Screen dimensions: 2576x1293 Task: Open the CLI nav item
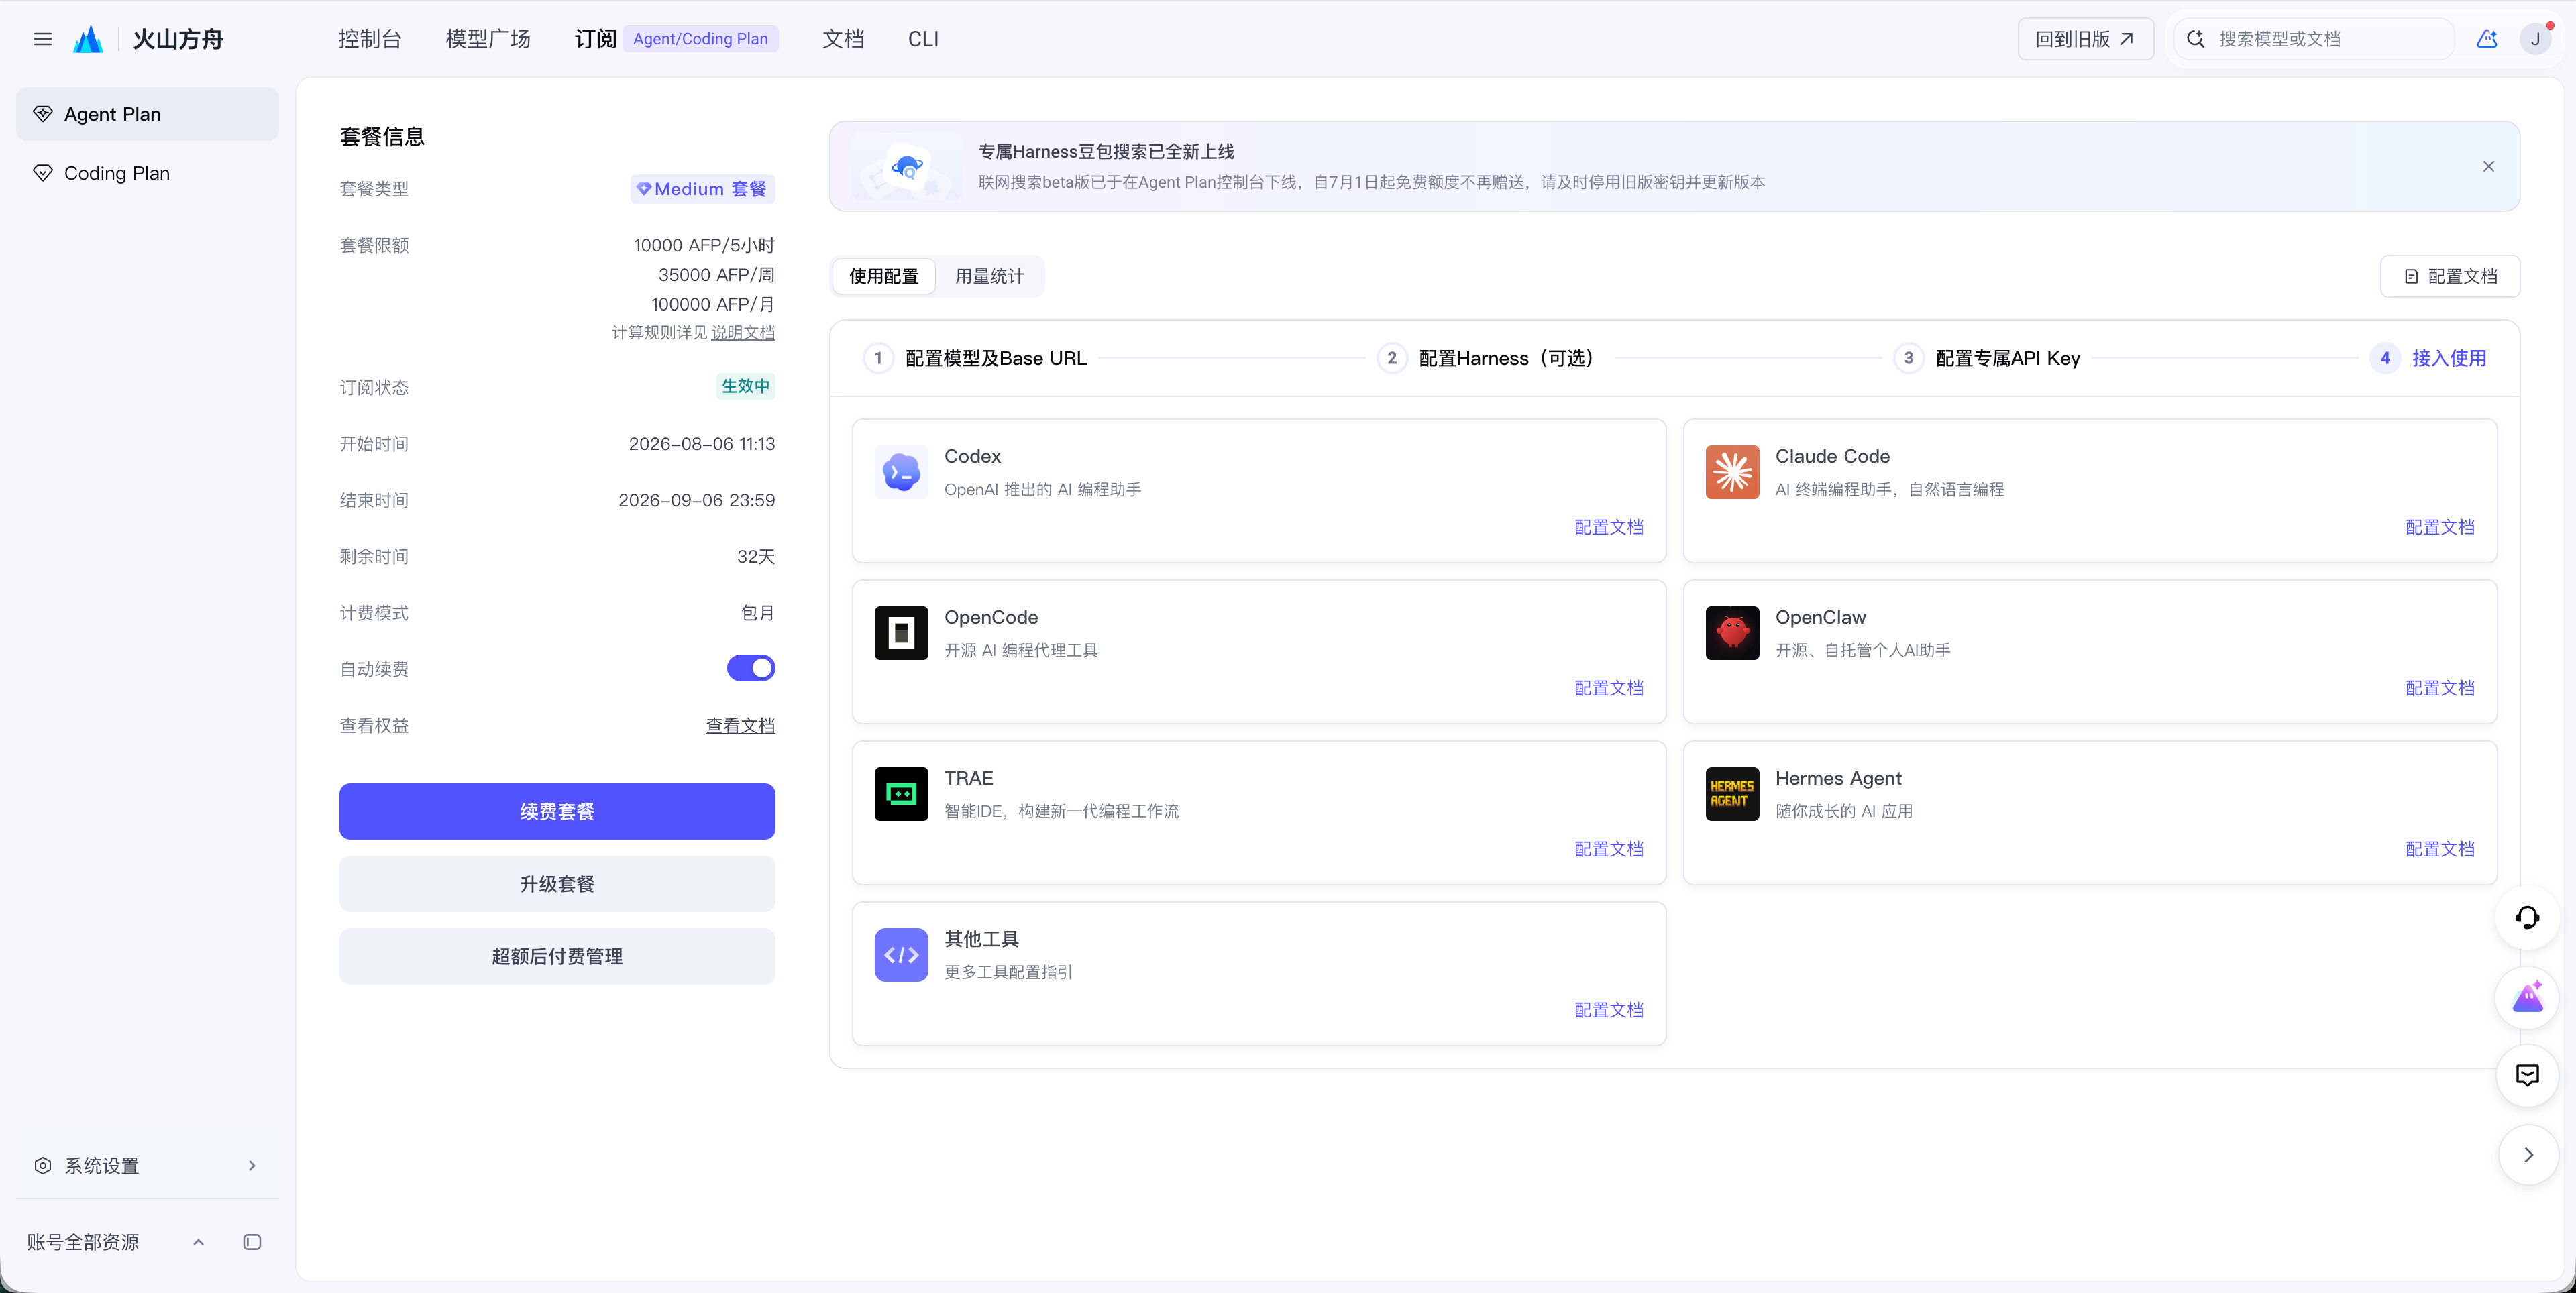coord(922,39)
